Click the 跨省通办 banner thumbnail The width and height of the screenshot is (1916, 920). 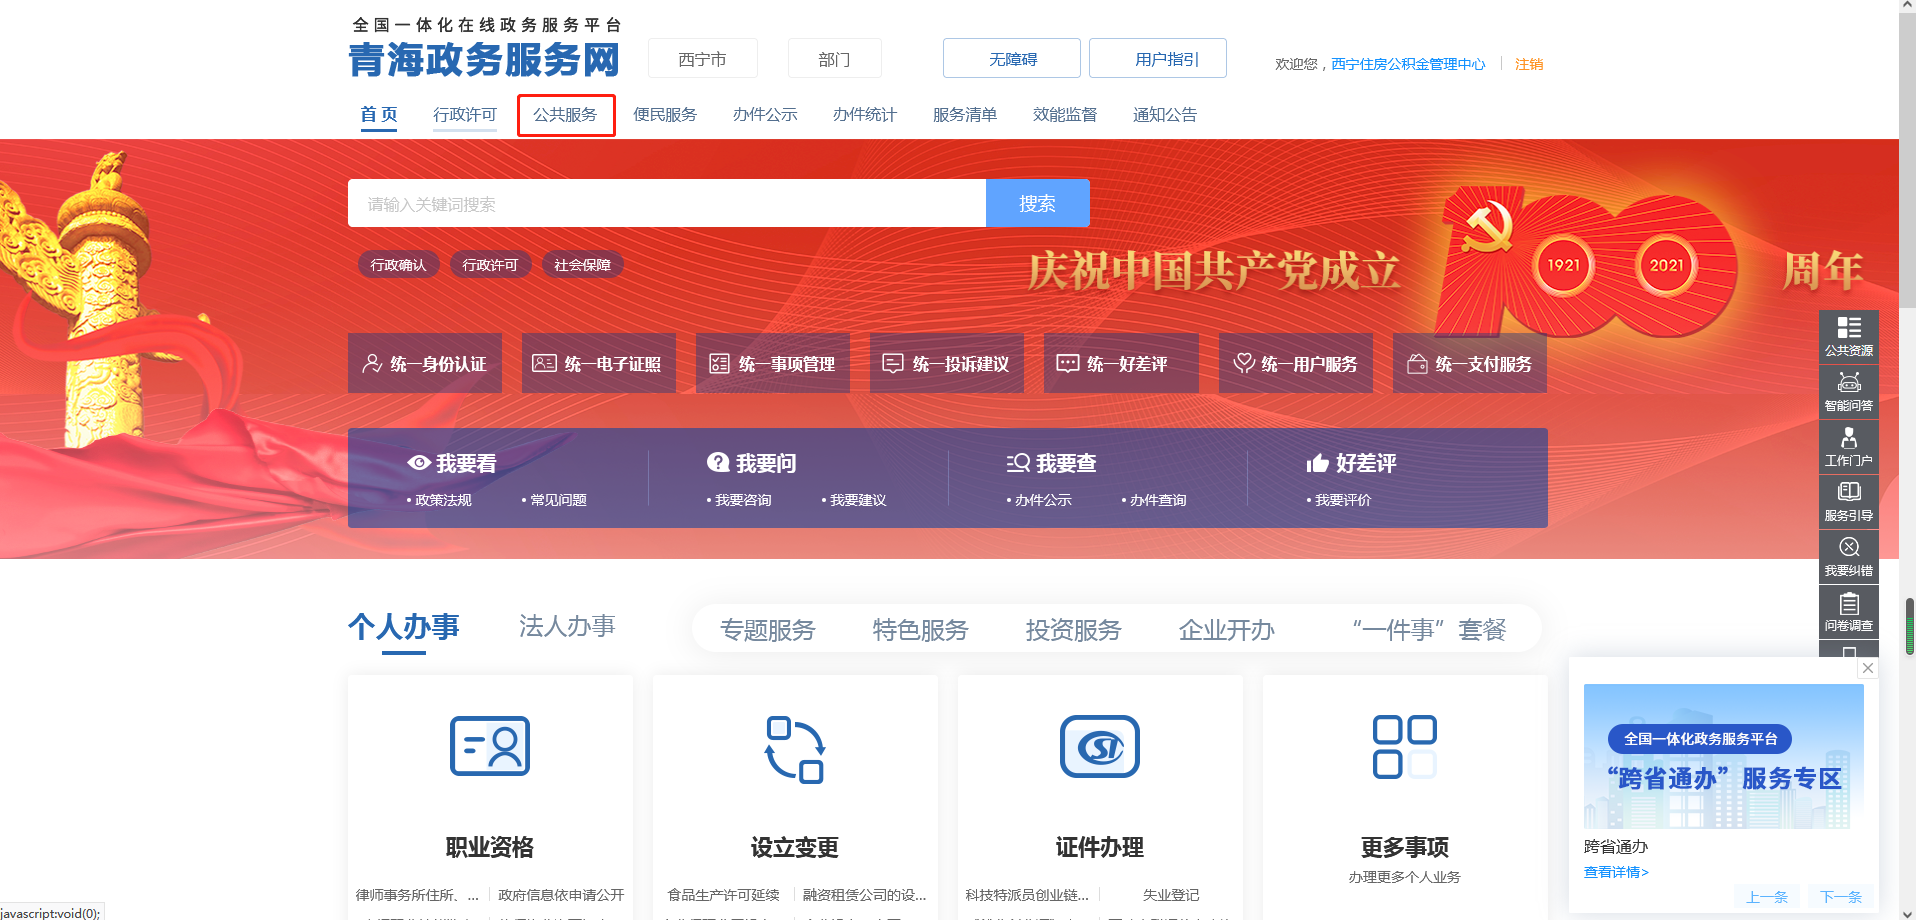click(x=1724, y=756)
